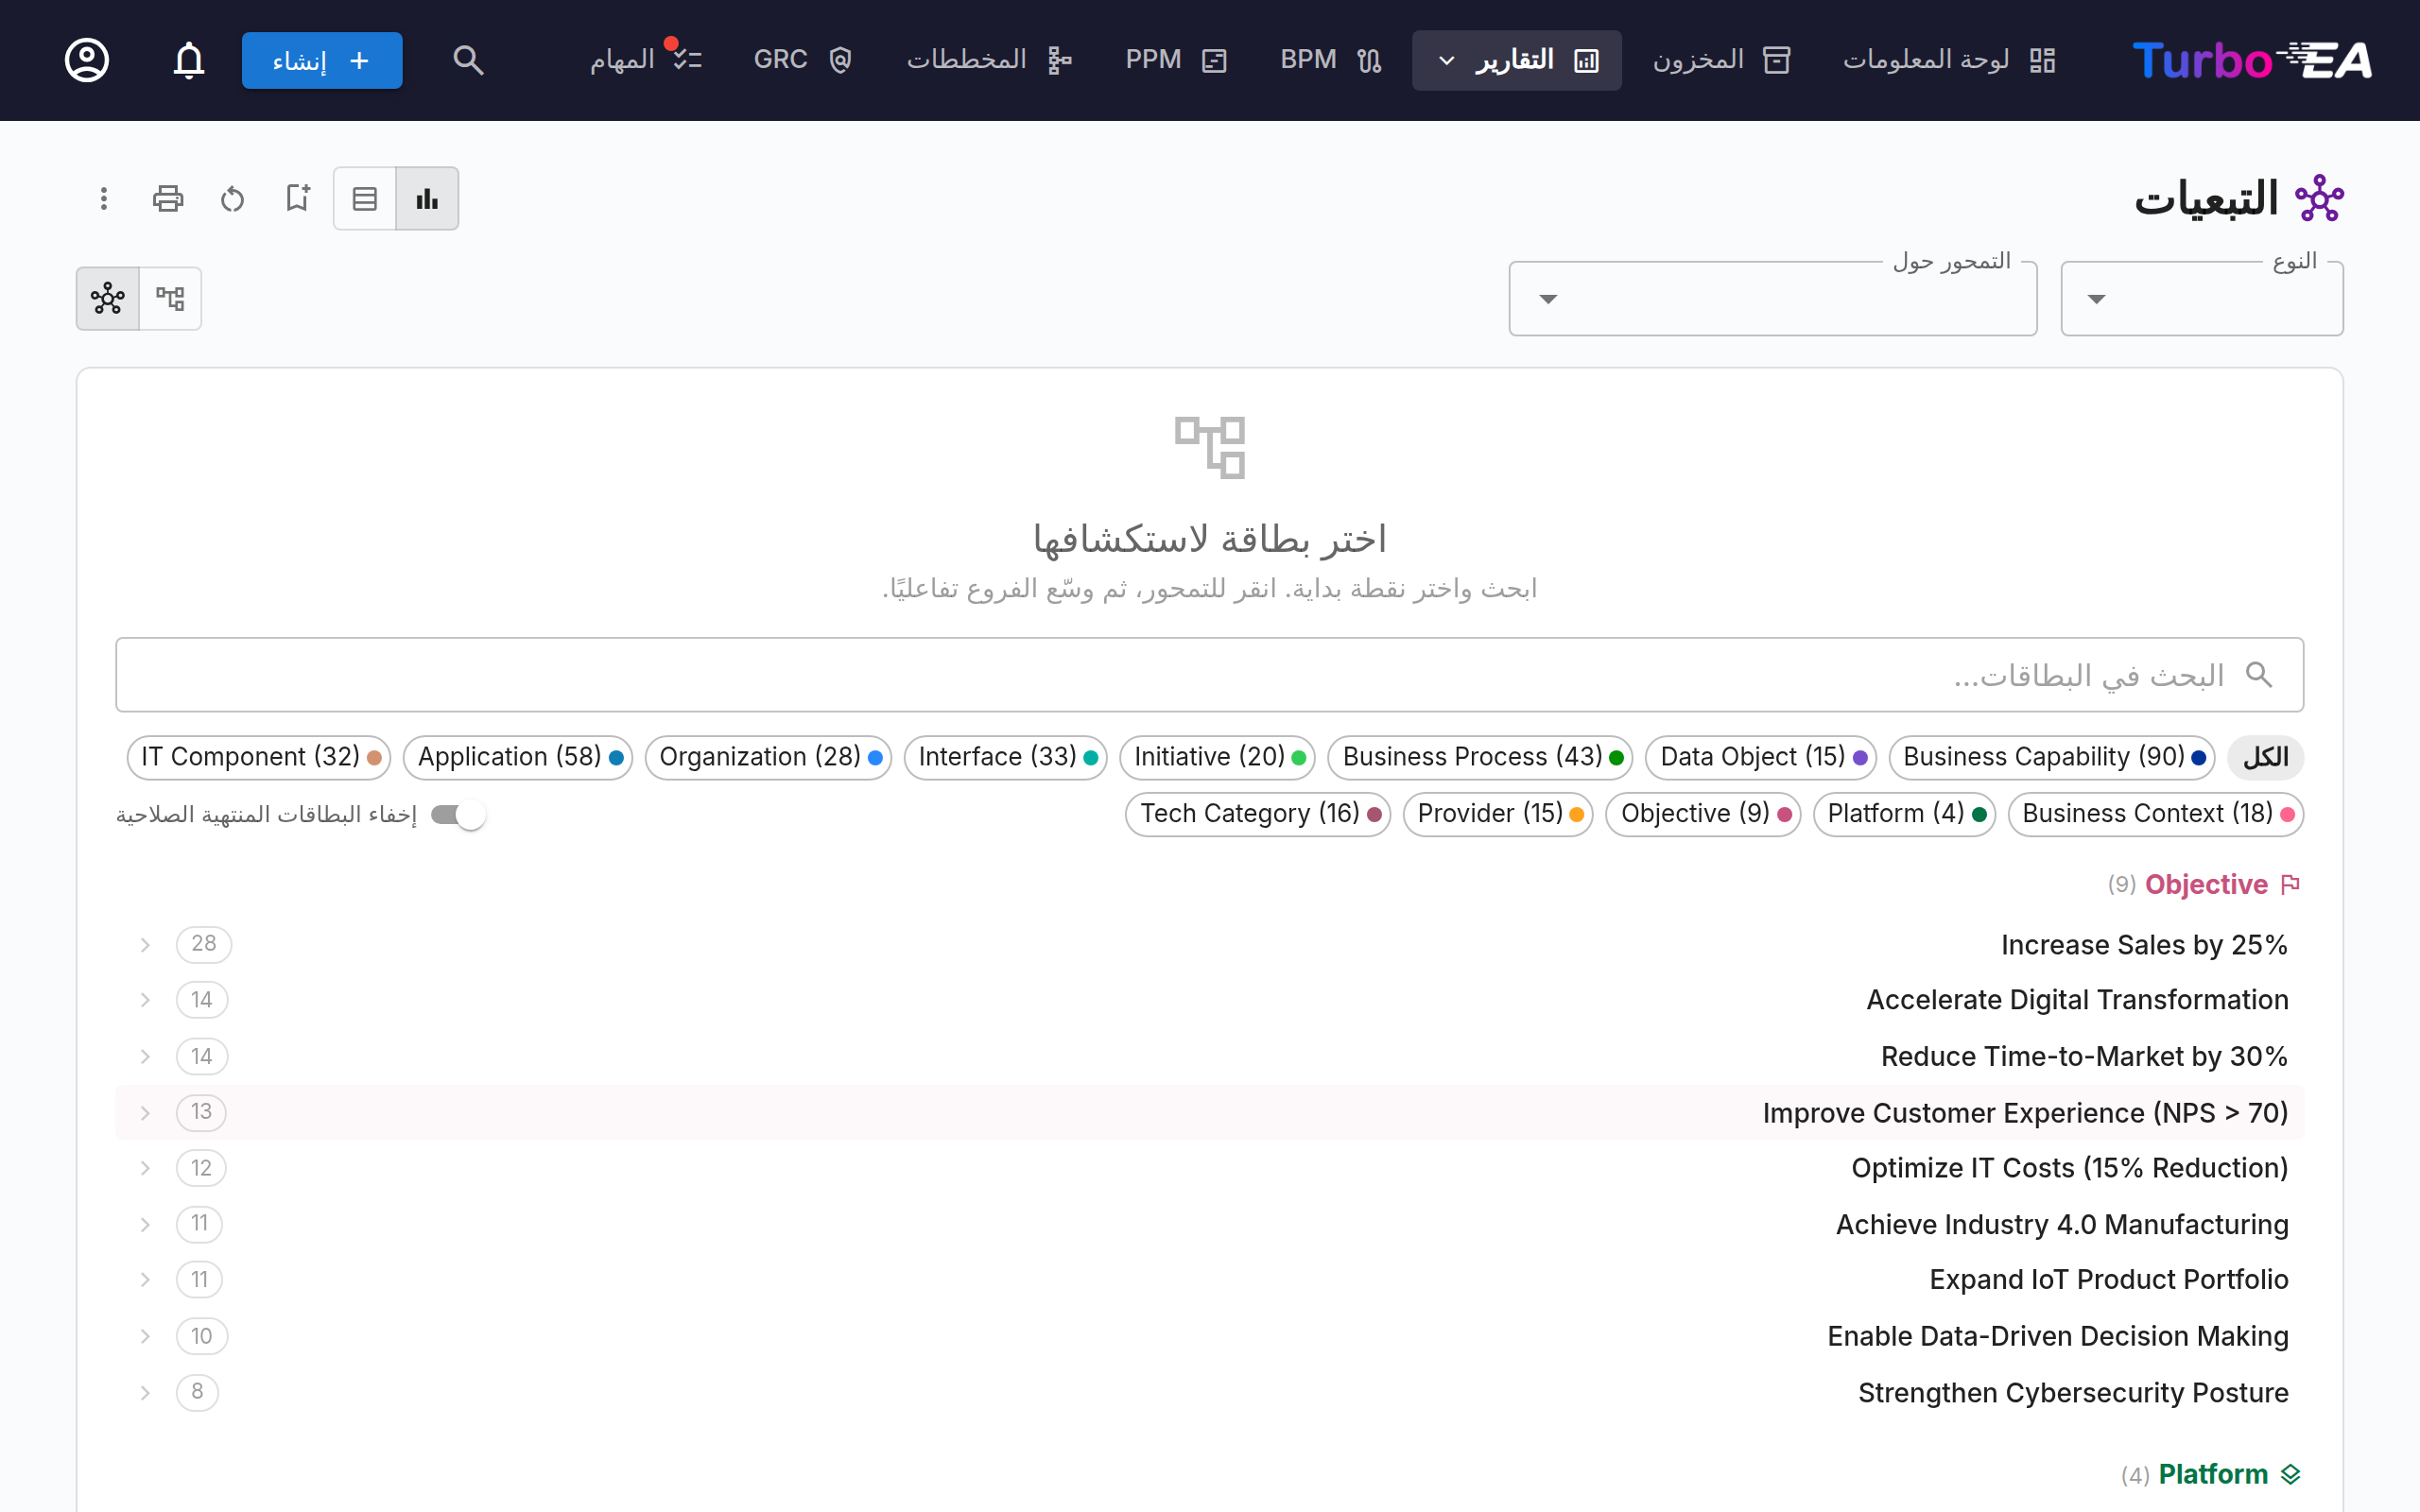
Task: Filter by Data Object (15)
Action: click(x=1761, y=757)
